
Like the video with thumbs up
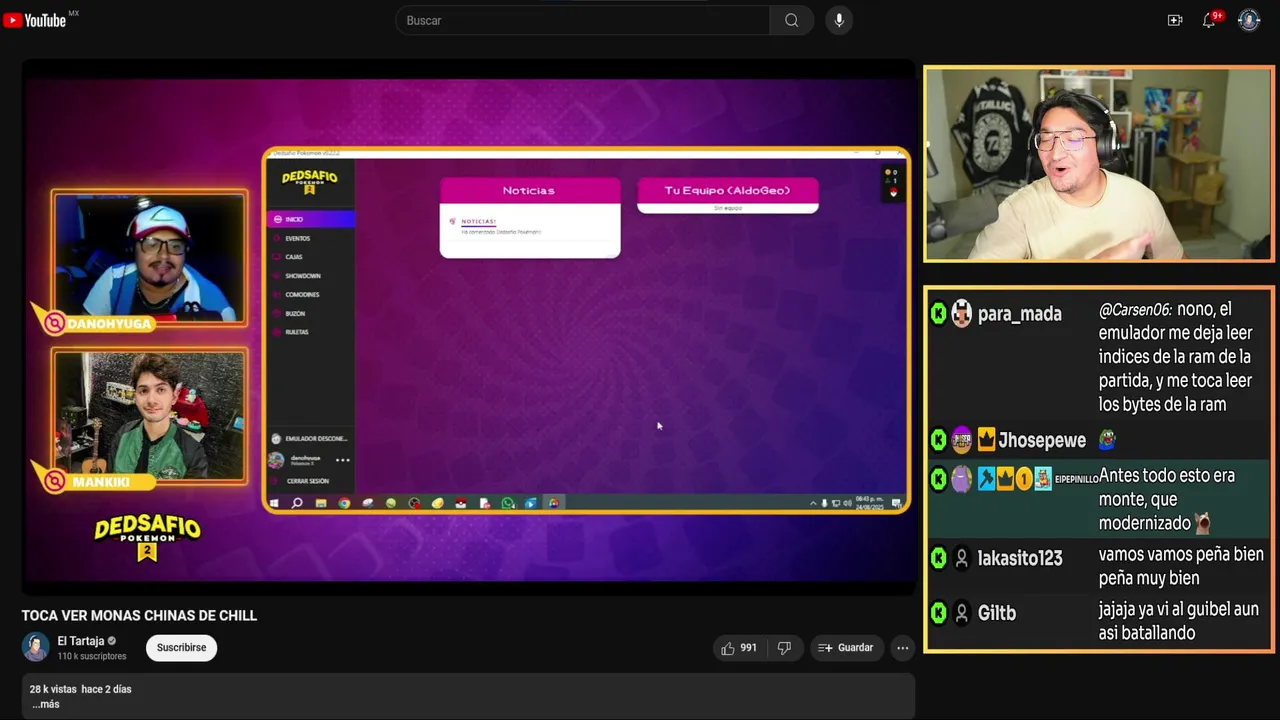[739, 648]
